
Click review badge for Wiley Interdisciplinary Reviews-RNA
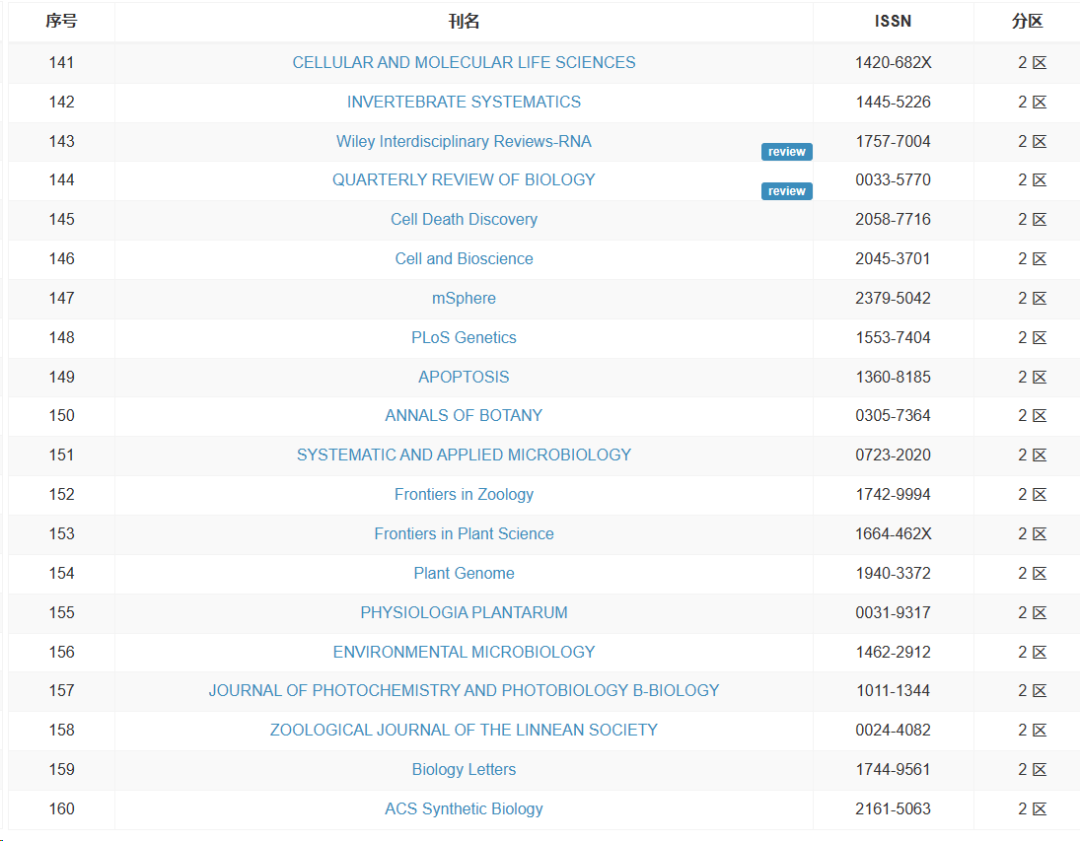(787, 152)
